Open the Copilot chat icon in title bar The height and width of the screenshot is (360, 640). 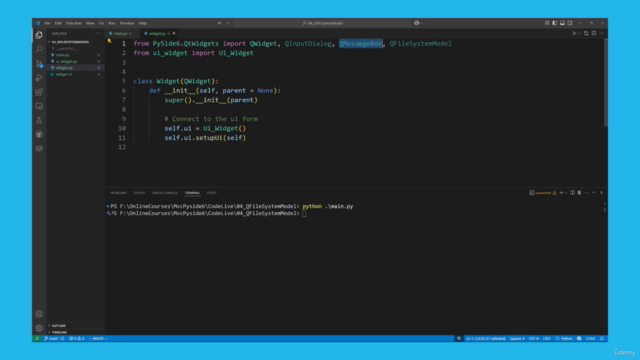tap(416, 23)
